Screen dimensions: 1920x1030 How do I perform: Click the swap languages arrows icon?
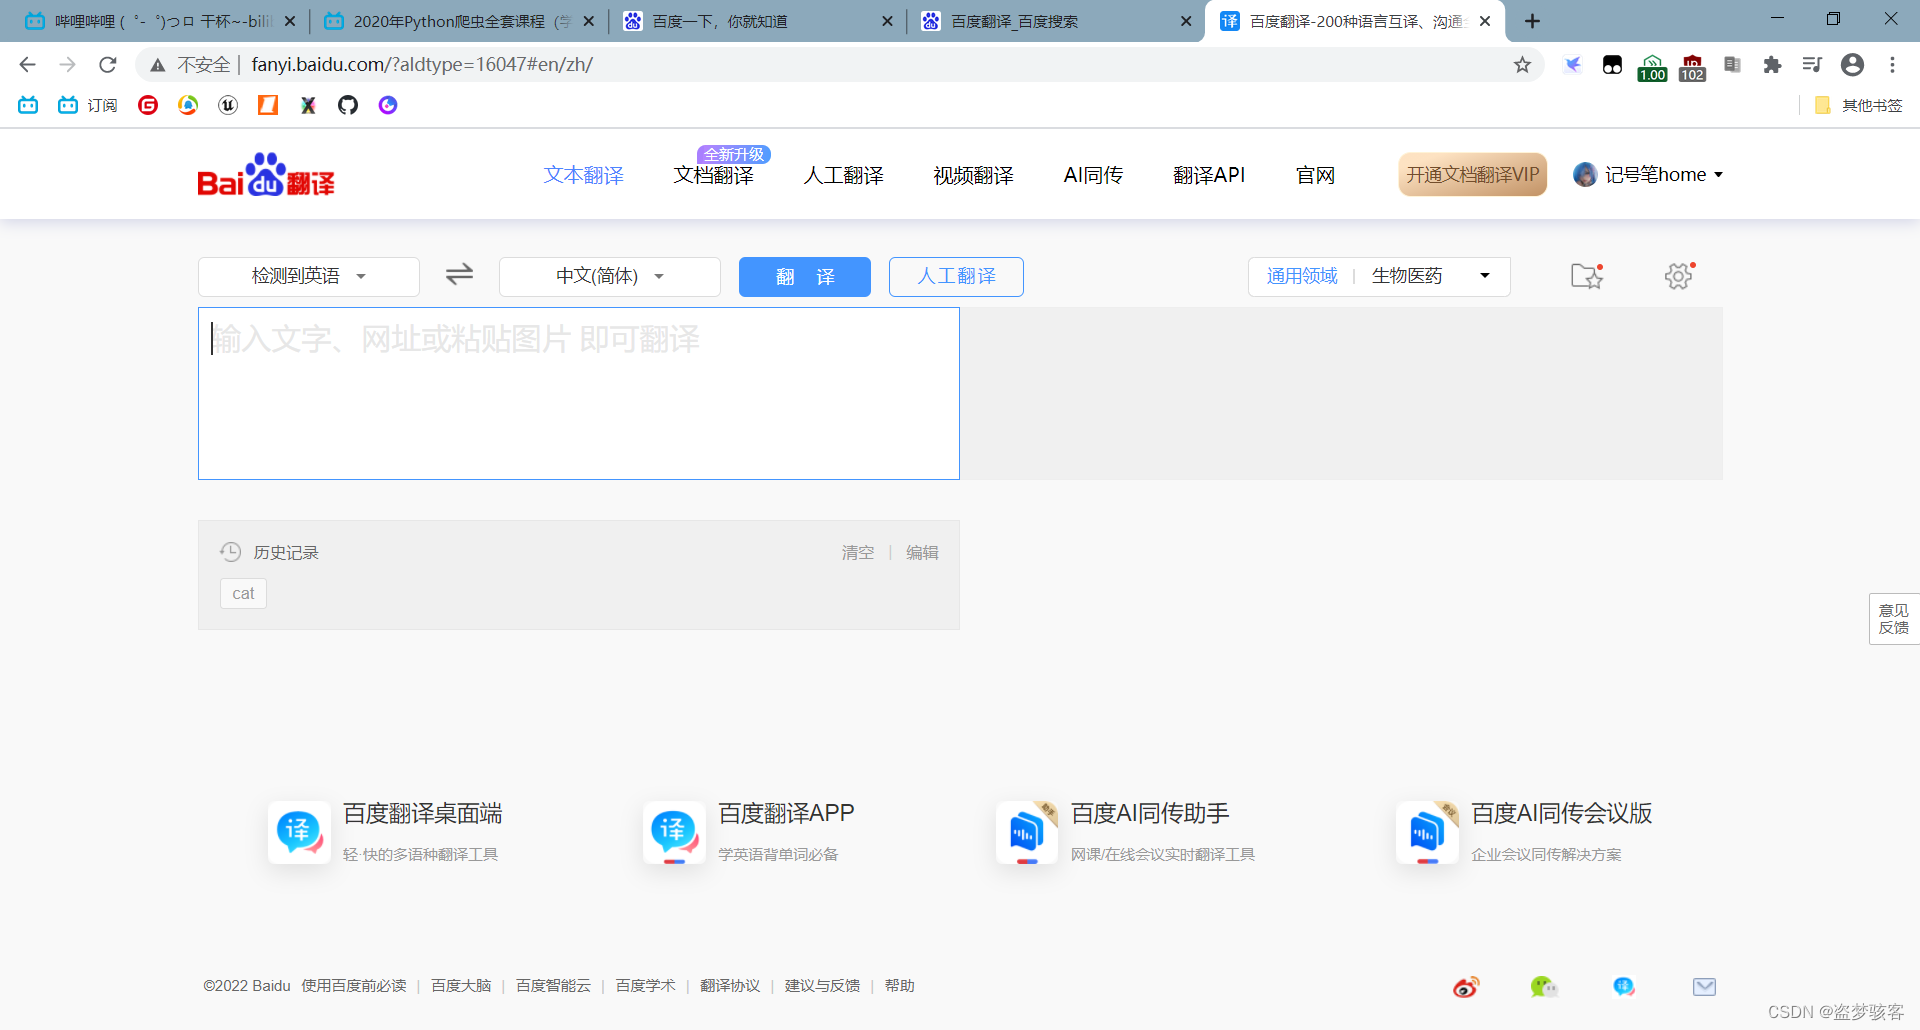point(459,274)
